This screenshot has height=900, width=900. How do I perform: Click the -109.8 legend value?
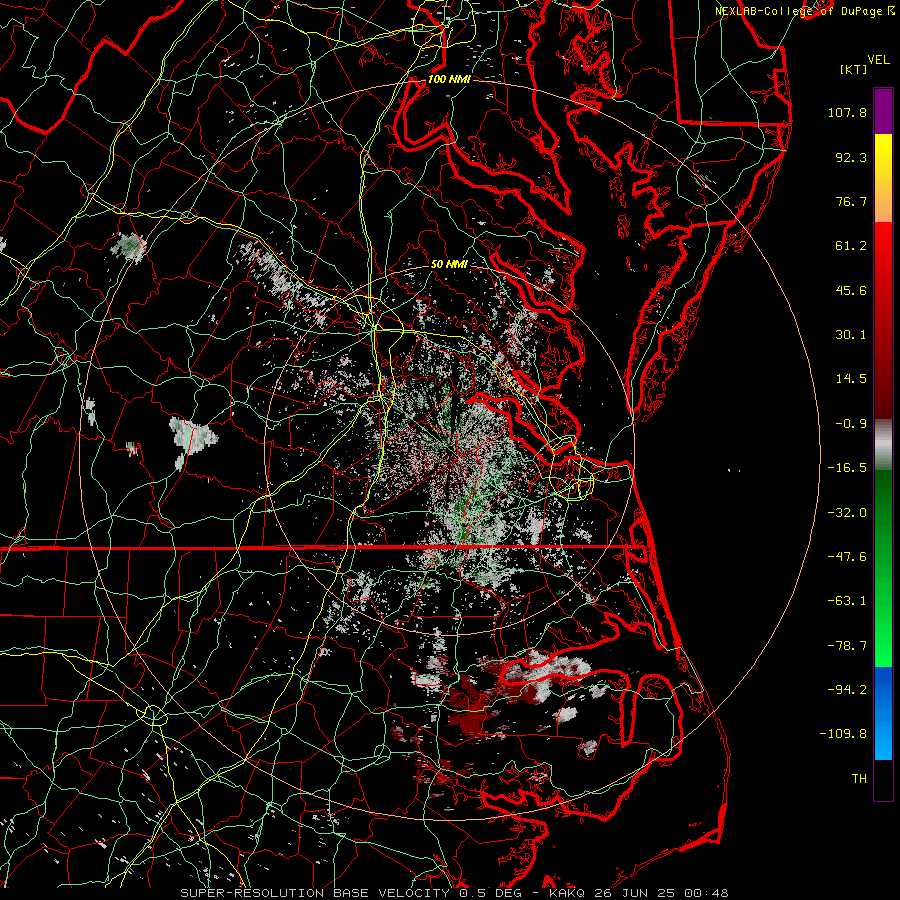tap(843, 734)
